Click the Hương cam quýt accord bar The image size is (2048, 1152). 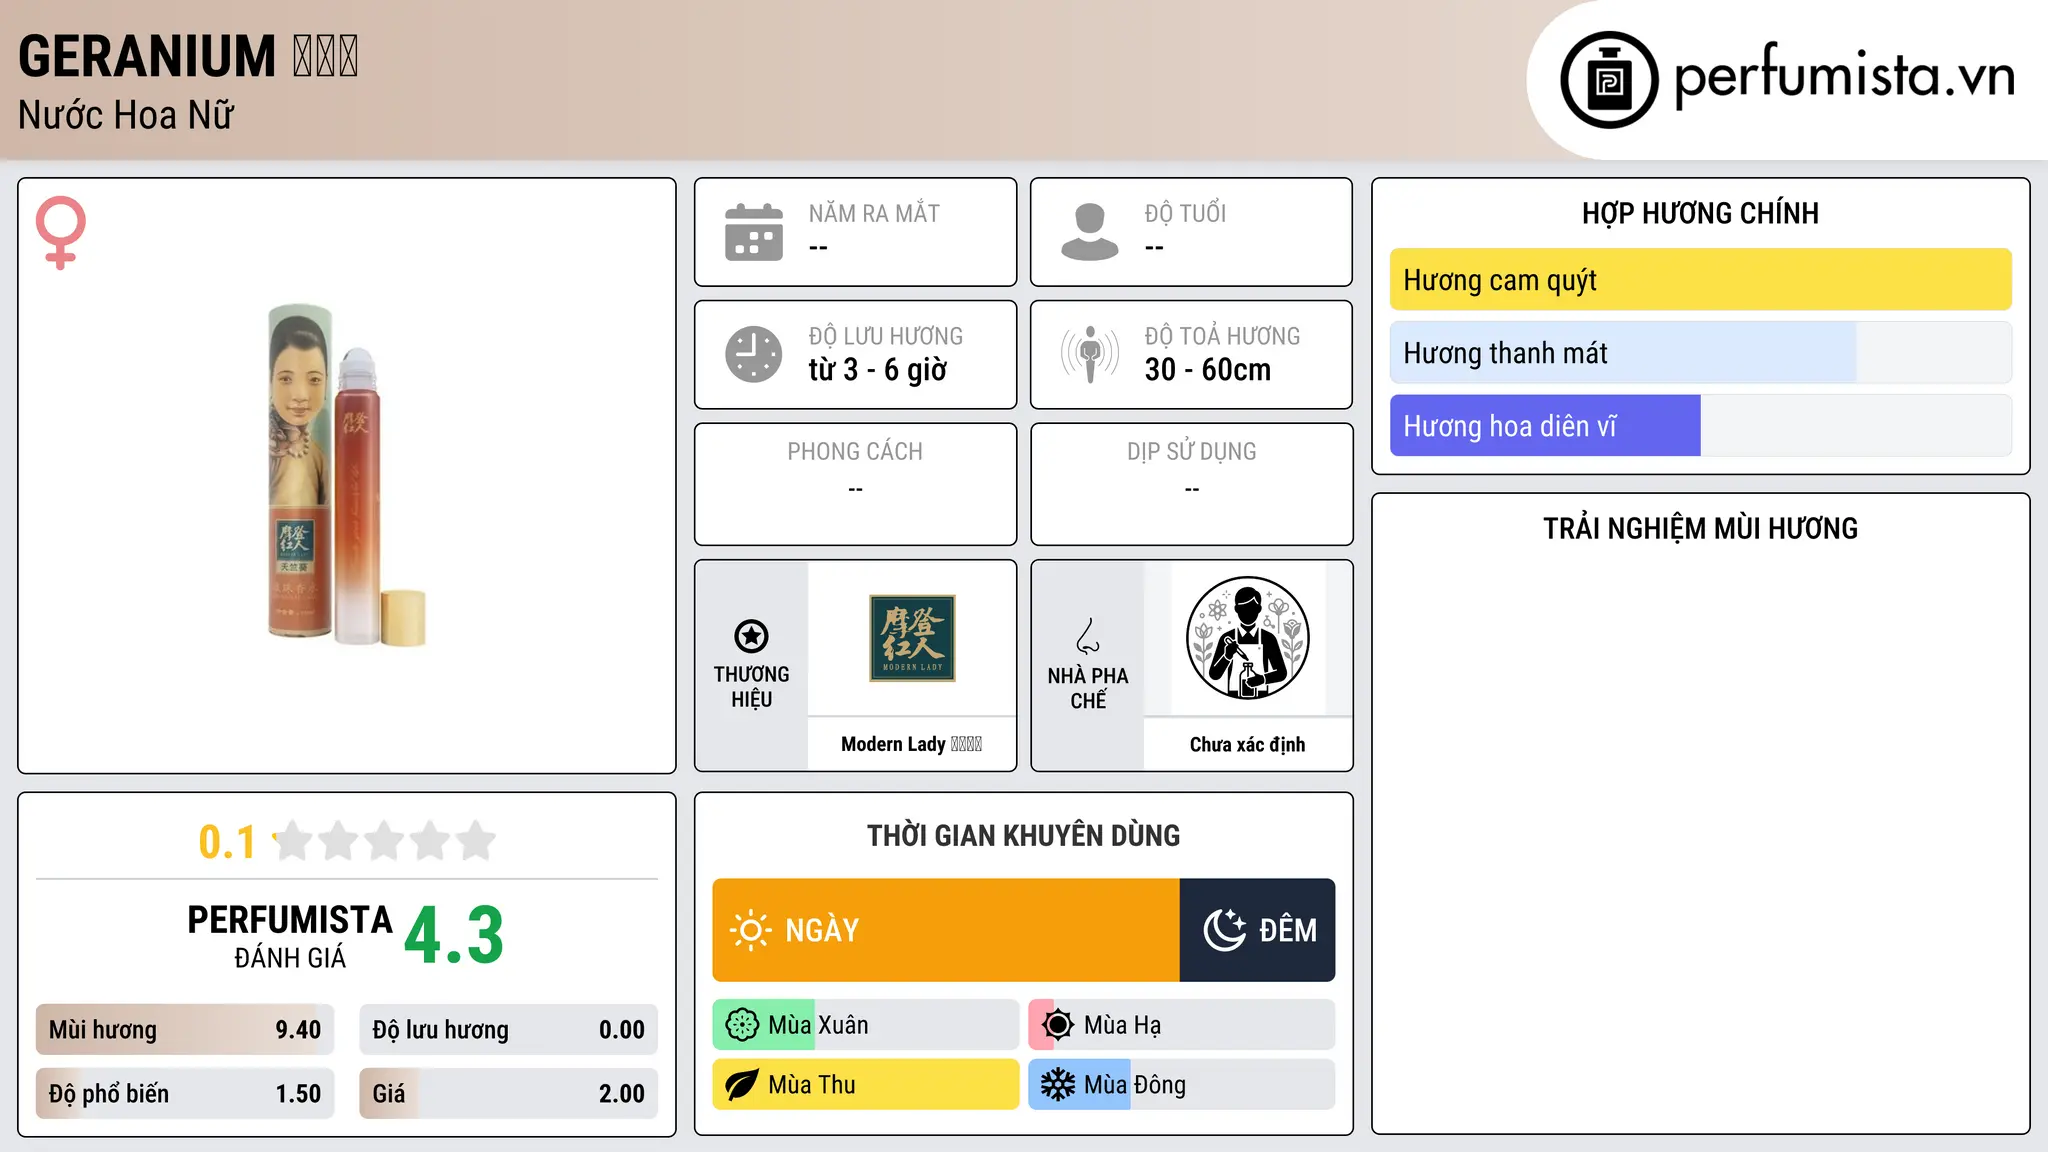[1700, 280]
